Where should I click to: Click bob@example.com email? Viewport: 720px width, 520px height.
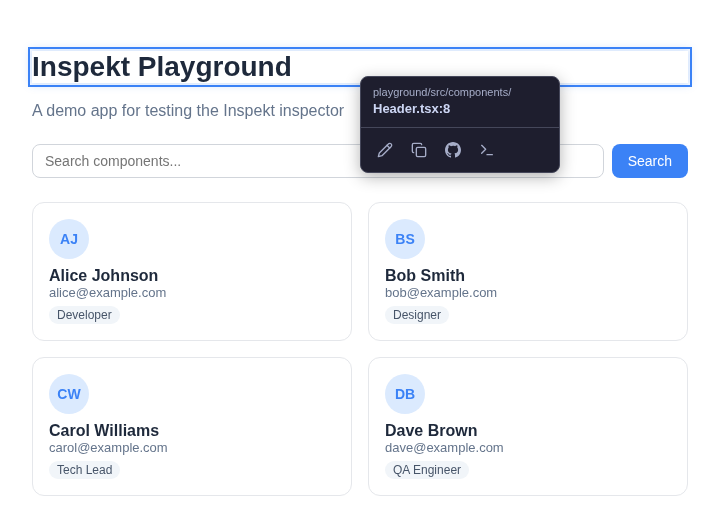pyautogui.click(x=441, y=293)
